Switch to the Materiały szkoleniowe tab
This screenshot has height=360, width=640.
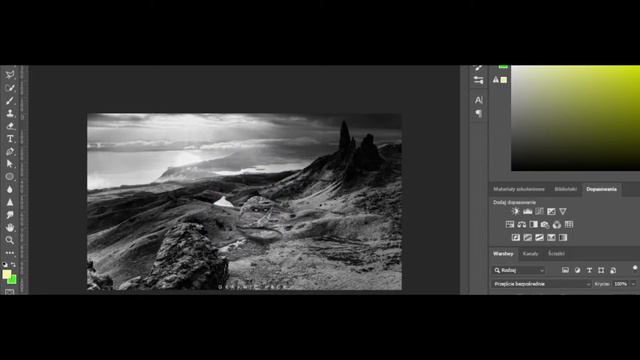(x=519, y=189)
